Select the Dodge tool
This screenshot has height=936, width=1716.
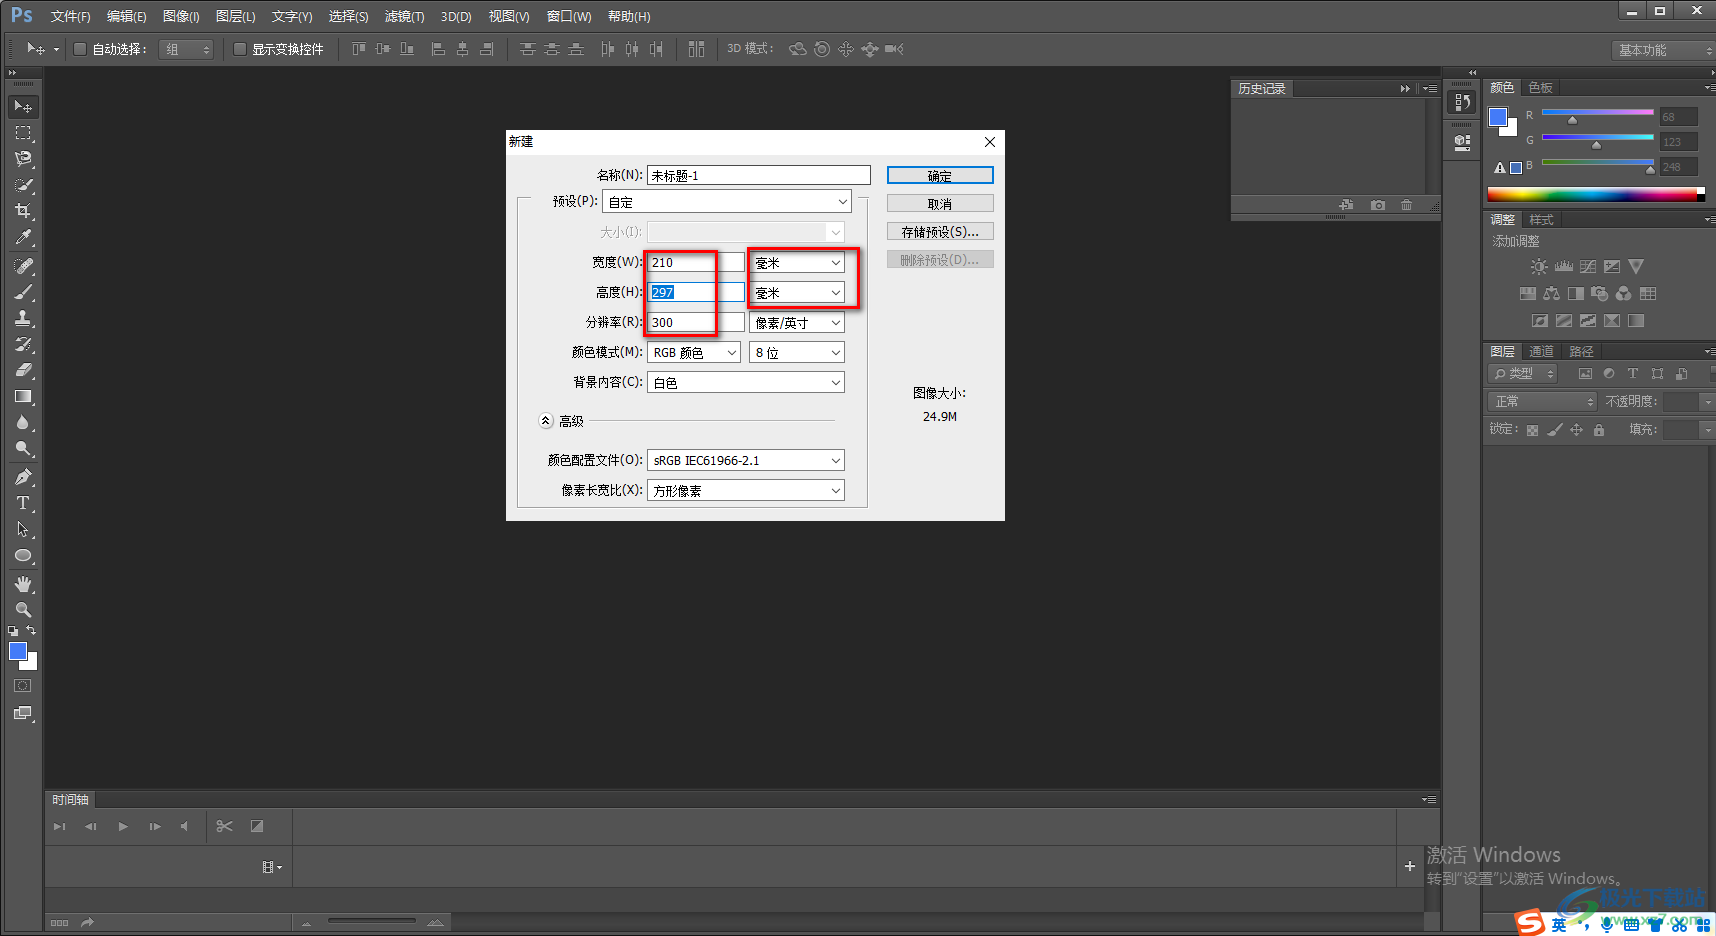[23, 448]
